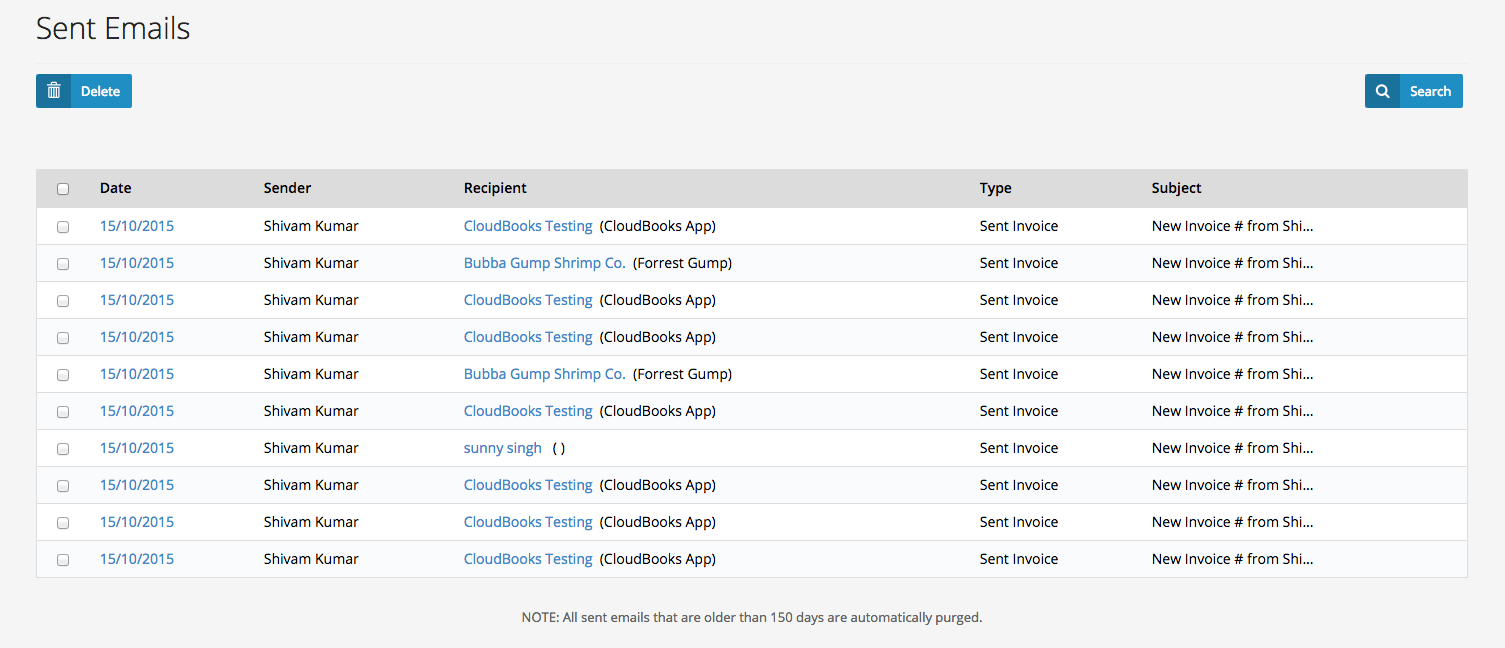
Task: Check the last email row's checkbox
Action: coord(63,560)
